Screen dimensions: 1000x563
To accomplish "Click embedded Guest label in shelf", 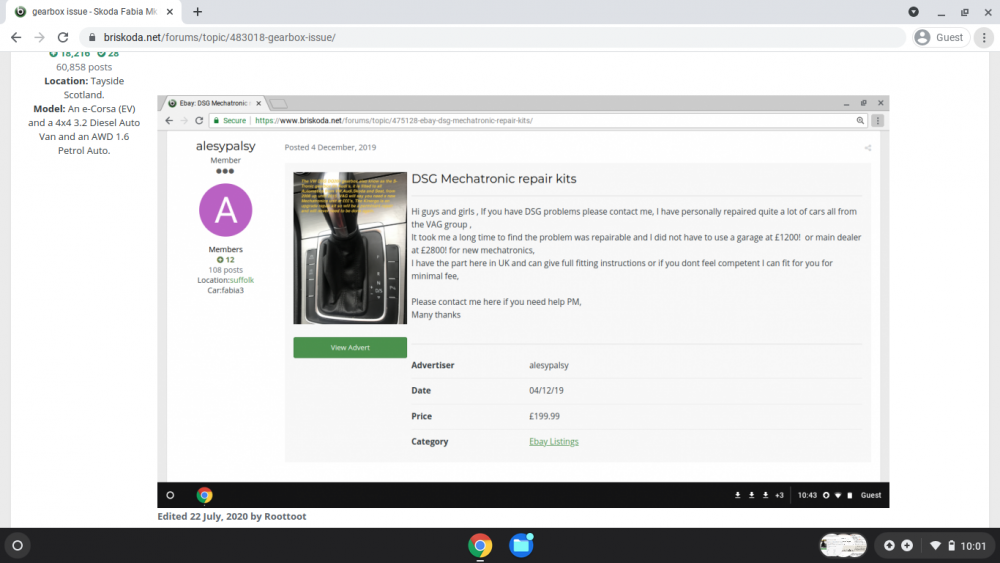I will (871, 495).
